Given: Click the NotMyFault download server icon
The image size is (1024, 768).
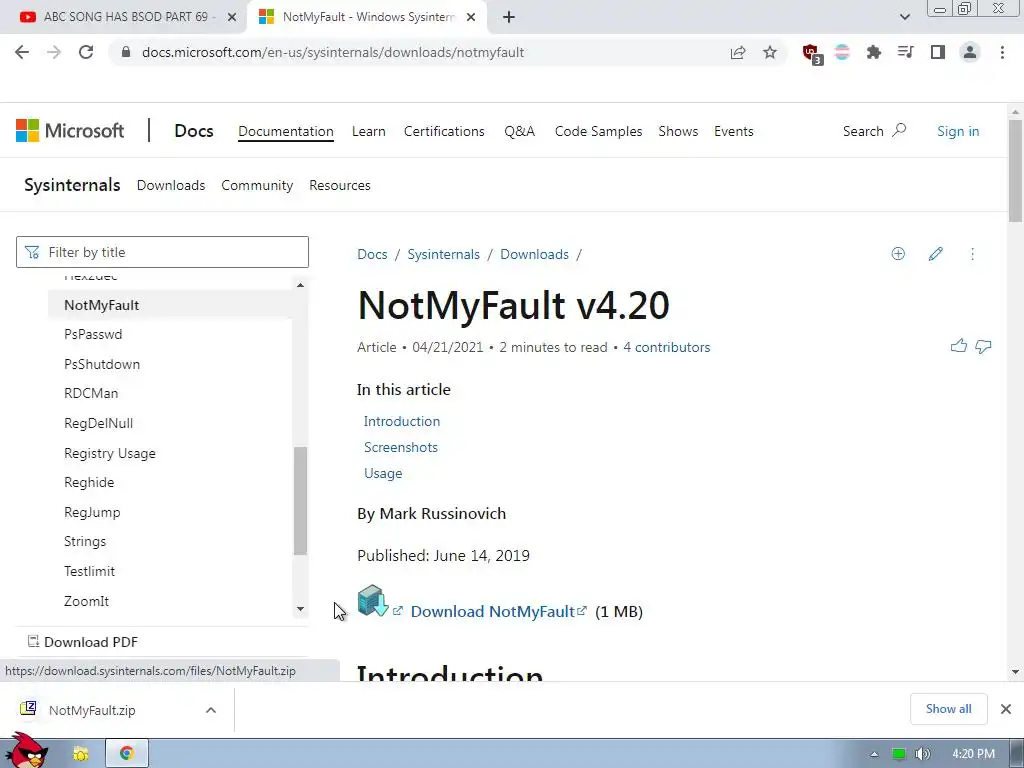Looking at the screenshot, I should pos(372,600).
